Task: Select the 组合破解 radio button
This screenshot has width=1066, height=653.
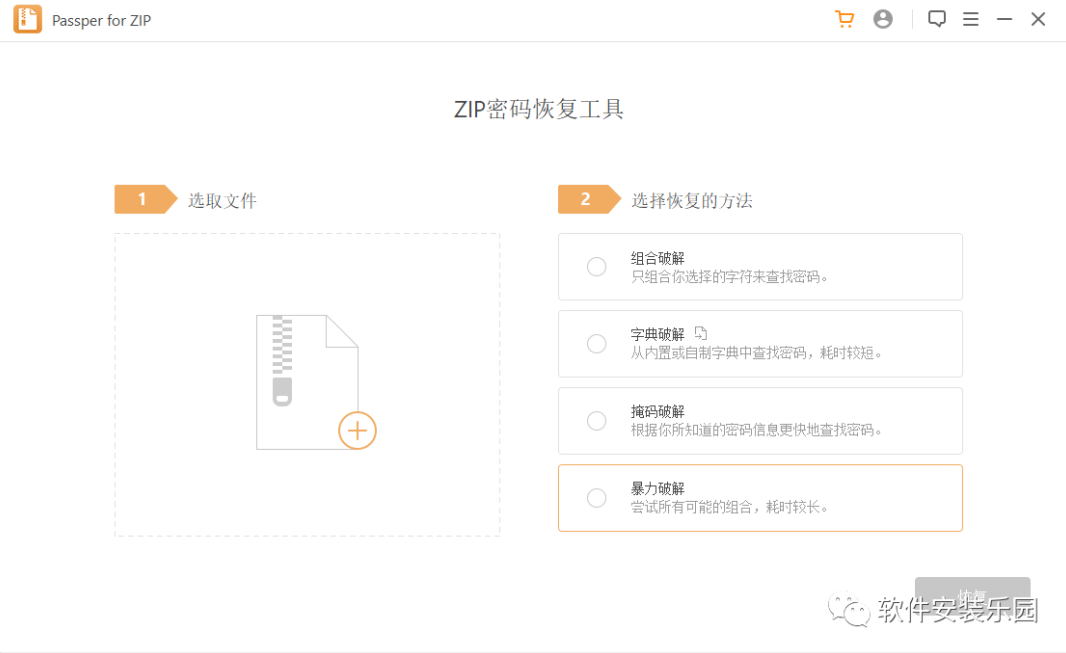Action: 597,267
